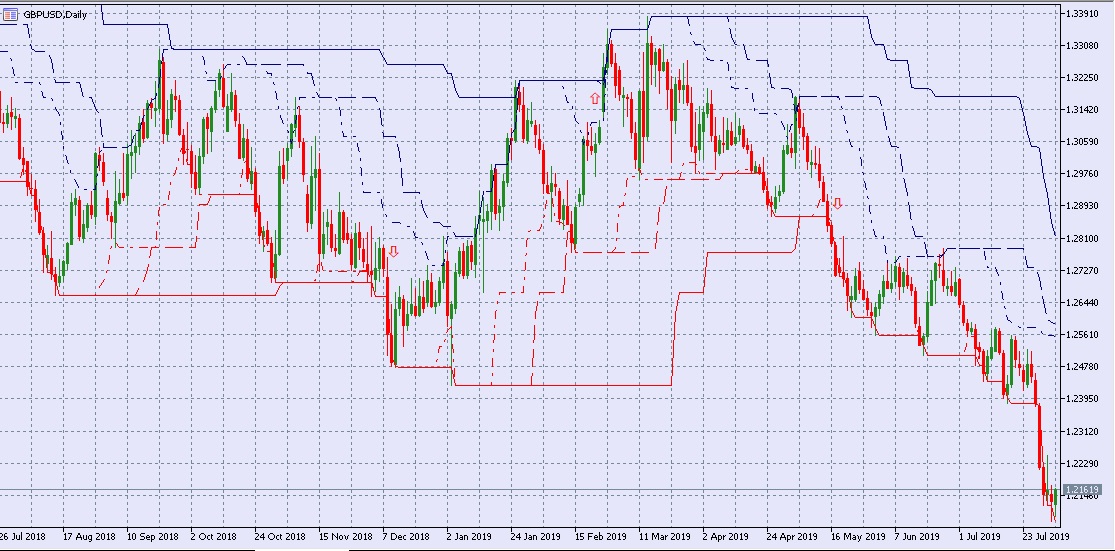Select the red down arrow near 16 May 2019

point(838,205)
